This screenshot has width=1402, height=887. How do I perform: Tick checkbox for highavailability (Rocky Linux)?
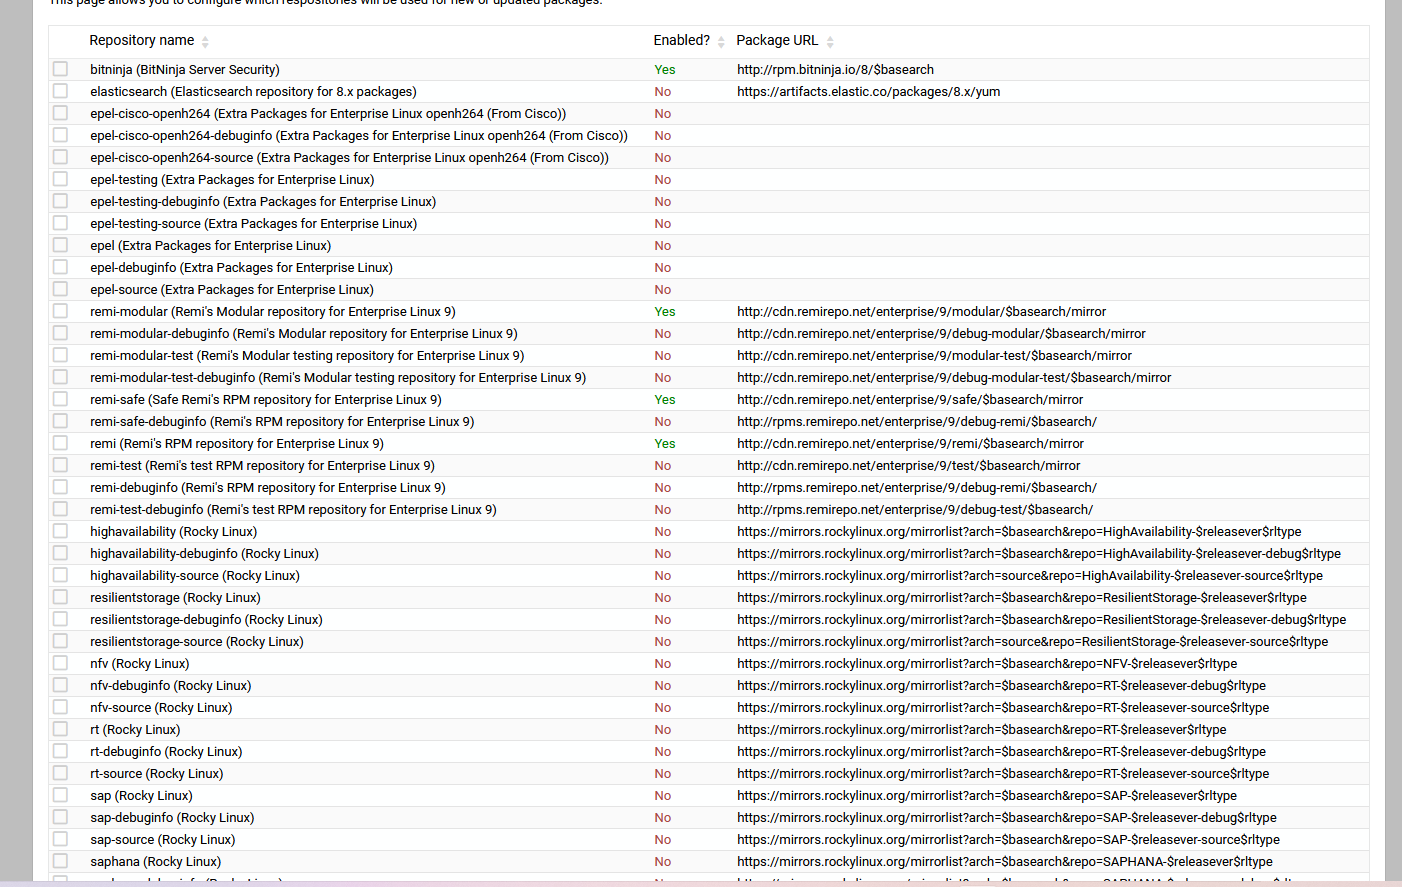click(61, 531)
